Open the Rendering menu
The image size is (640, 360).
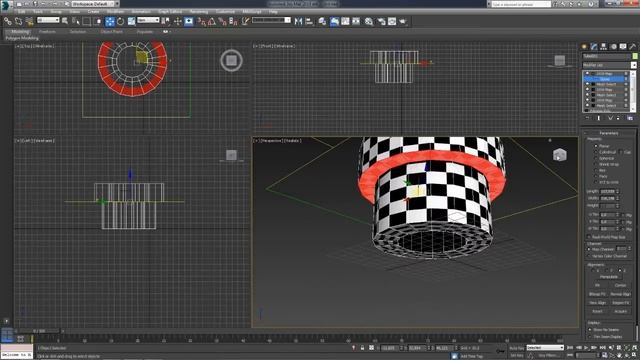[199, 12]
